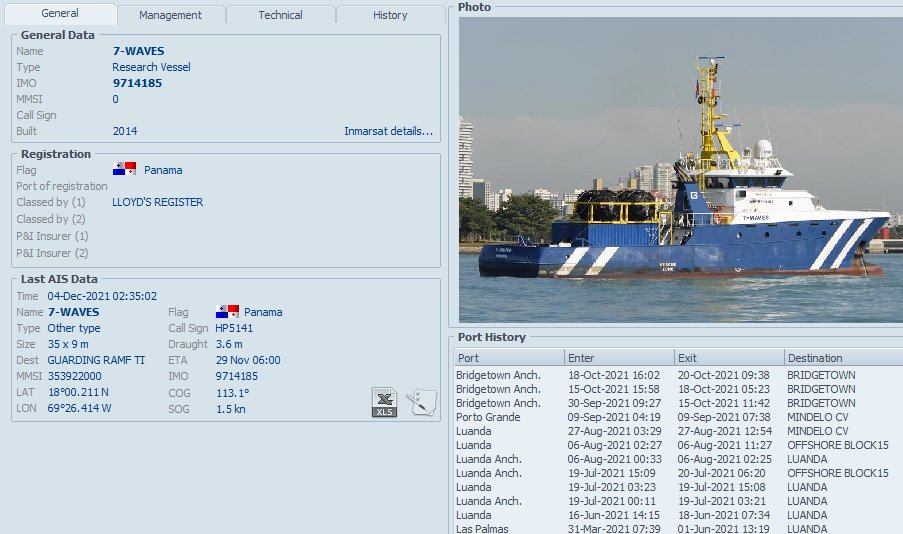This screenshot has width=903, height=534.
Task: Sort Port History by Destination column
Action: (x=844, y=358)
